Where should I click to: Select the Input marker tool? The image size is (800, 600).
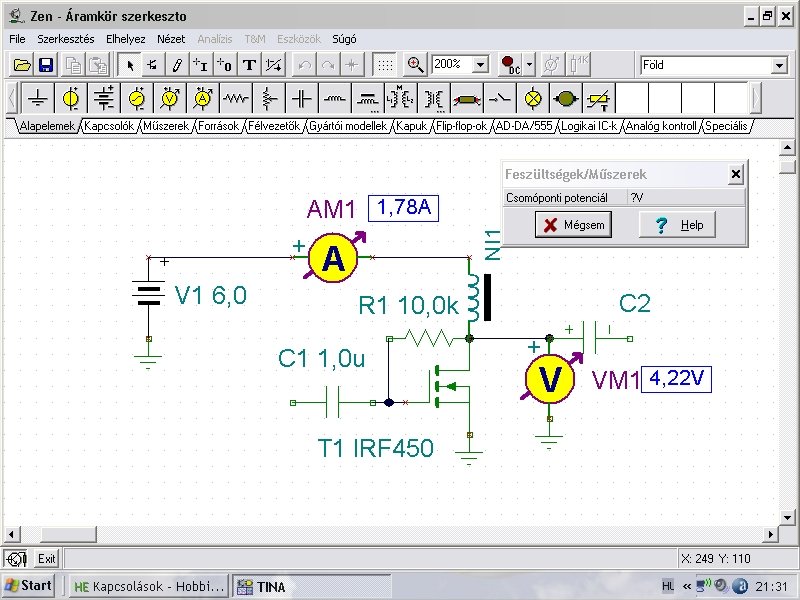pos(200,65)
